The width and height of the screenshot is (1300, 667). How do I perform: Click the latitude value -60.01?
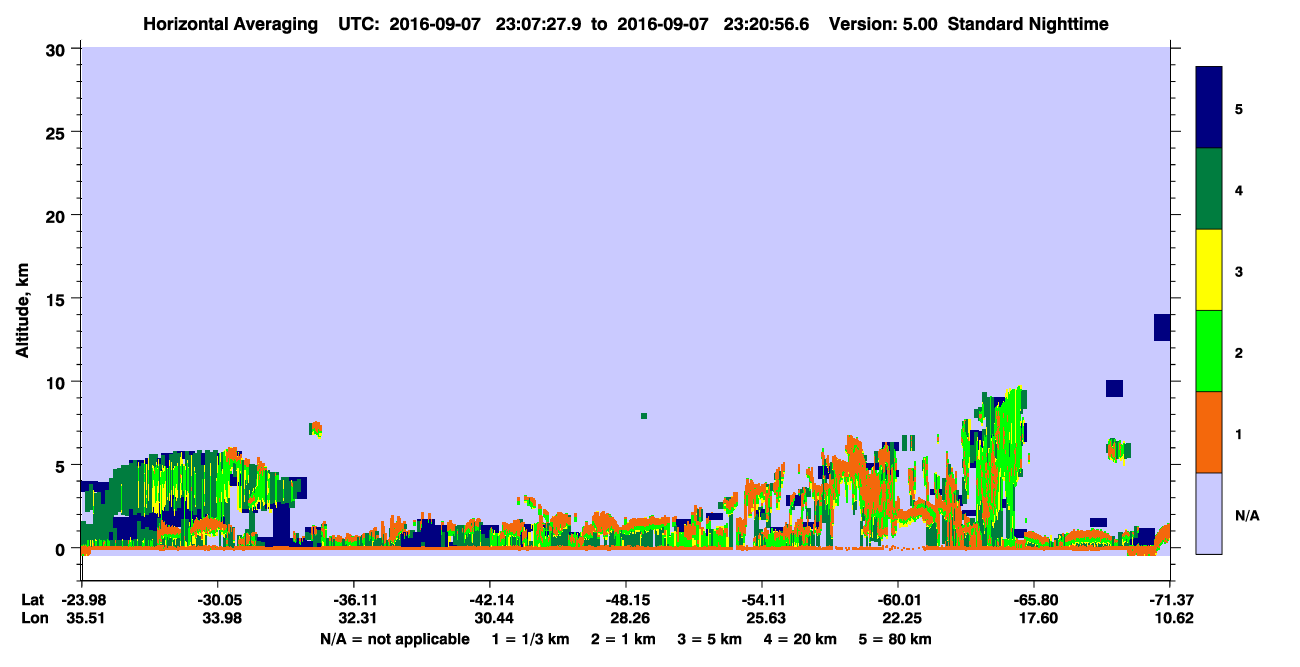point(898,600)
